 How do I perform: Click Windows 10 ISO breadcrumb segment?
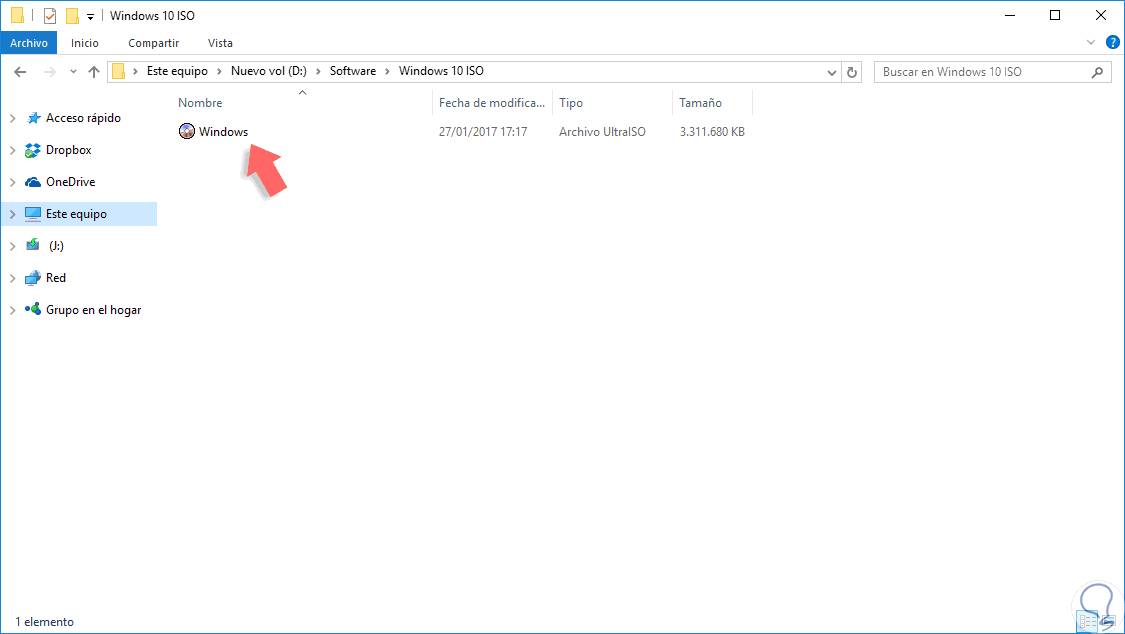tap(441, 71)
